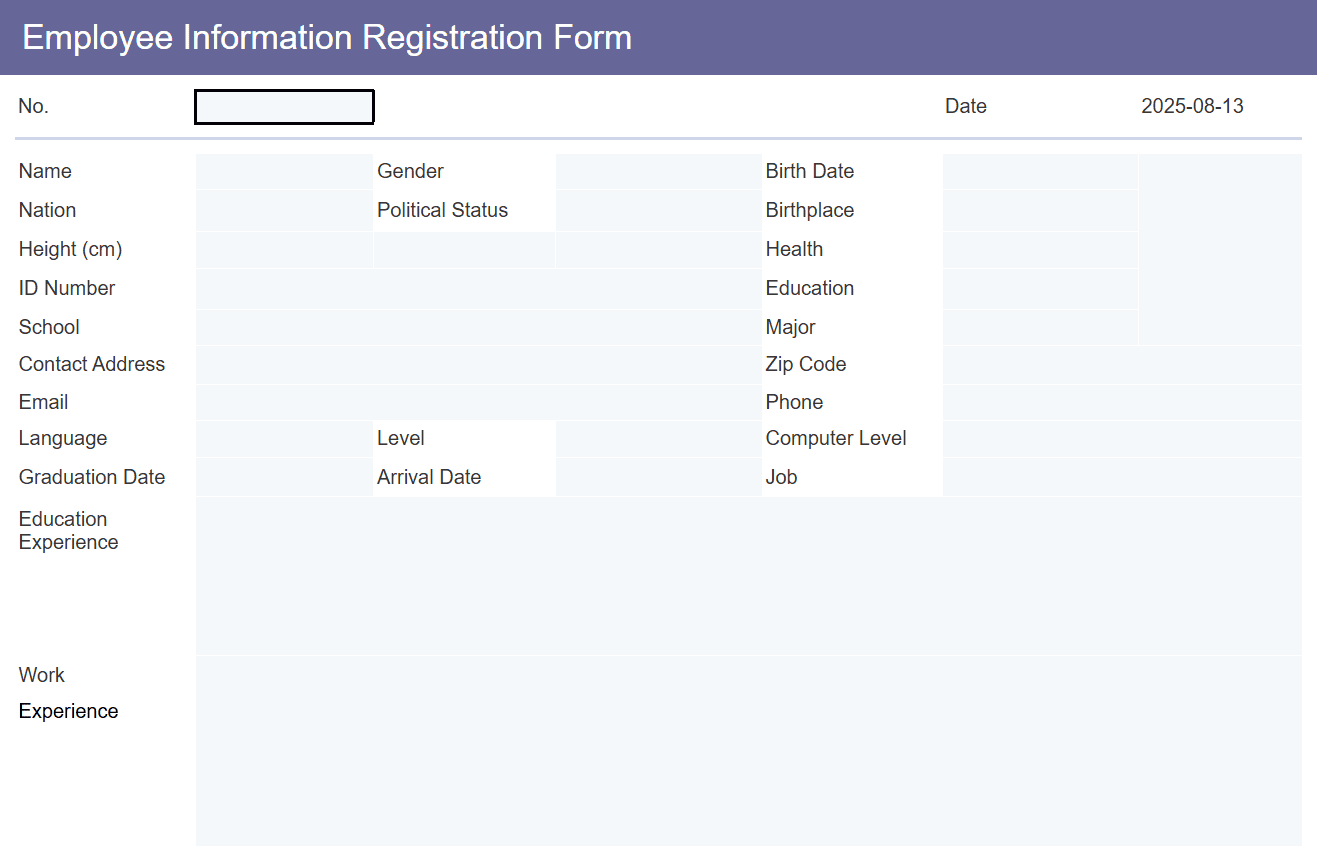Screen dimensions: 1317x849
Task: Click the Zip Code input field
Action: 1122,365
